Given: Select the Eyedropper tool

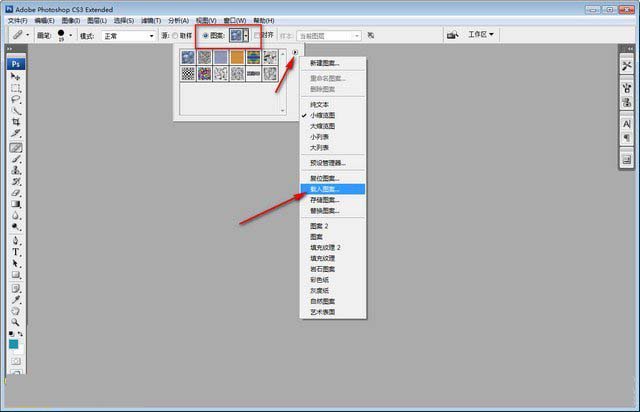Looking at the screenshot, I should (x=16, y=300).
